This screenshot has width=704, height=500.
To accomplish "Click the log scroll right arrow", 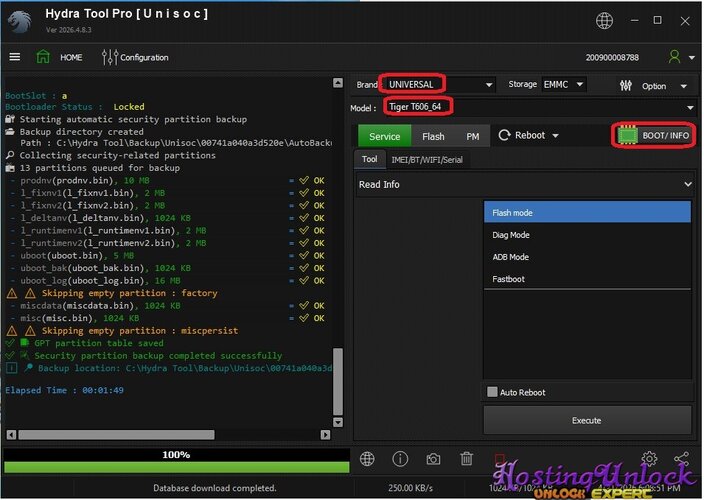I will [x=325, y=434].
